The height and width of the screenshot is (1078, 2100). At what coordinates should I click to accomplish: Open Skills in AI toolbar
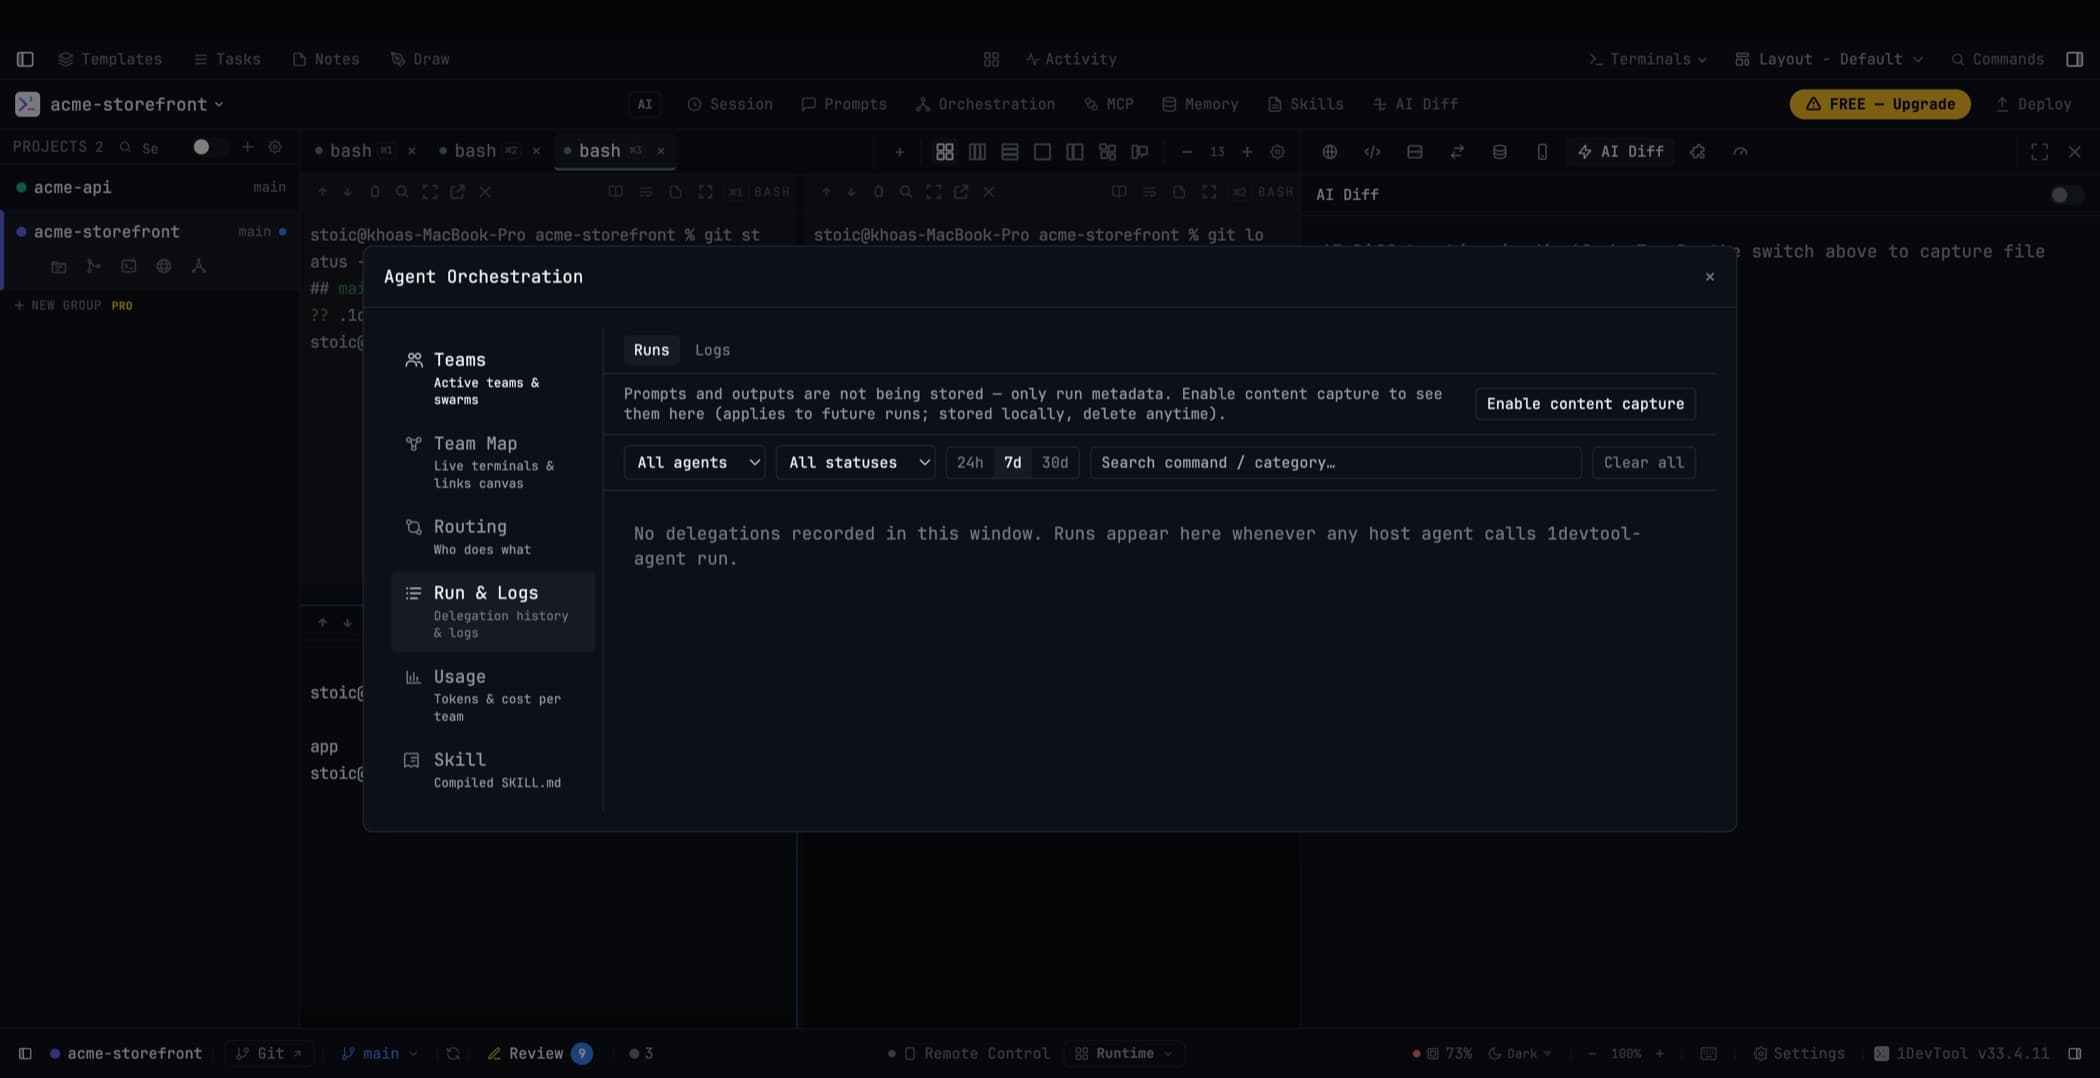click(1305, 104)
